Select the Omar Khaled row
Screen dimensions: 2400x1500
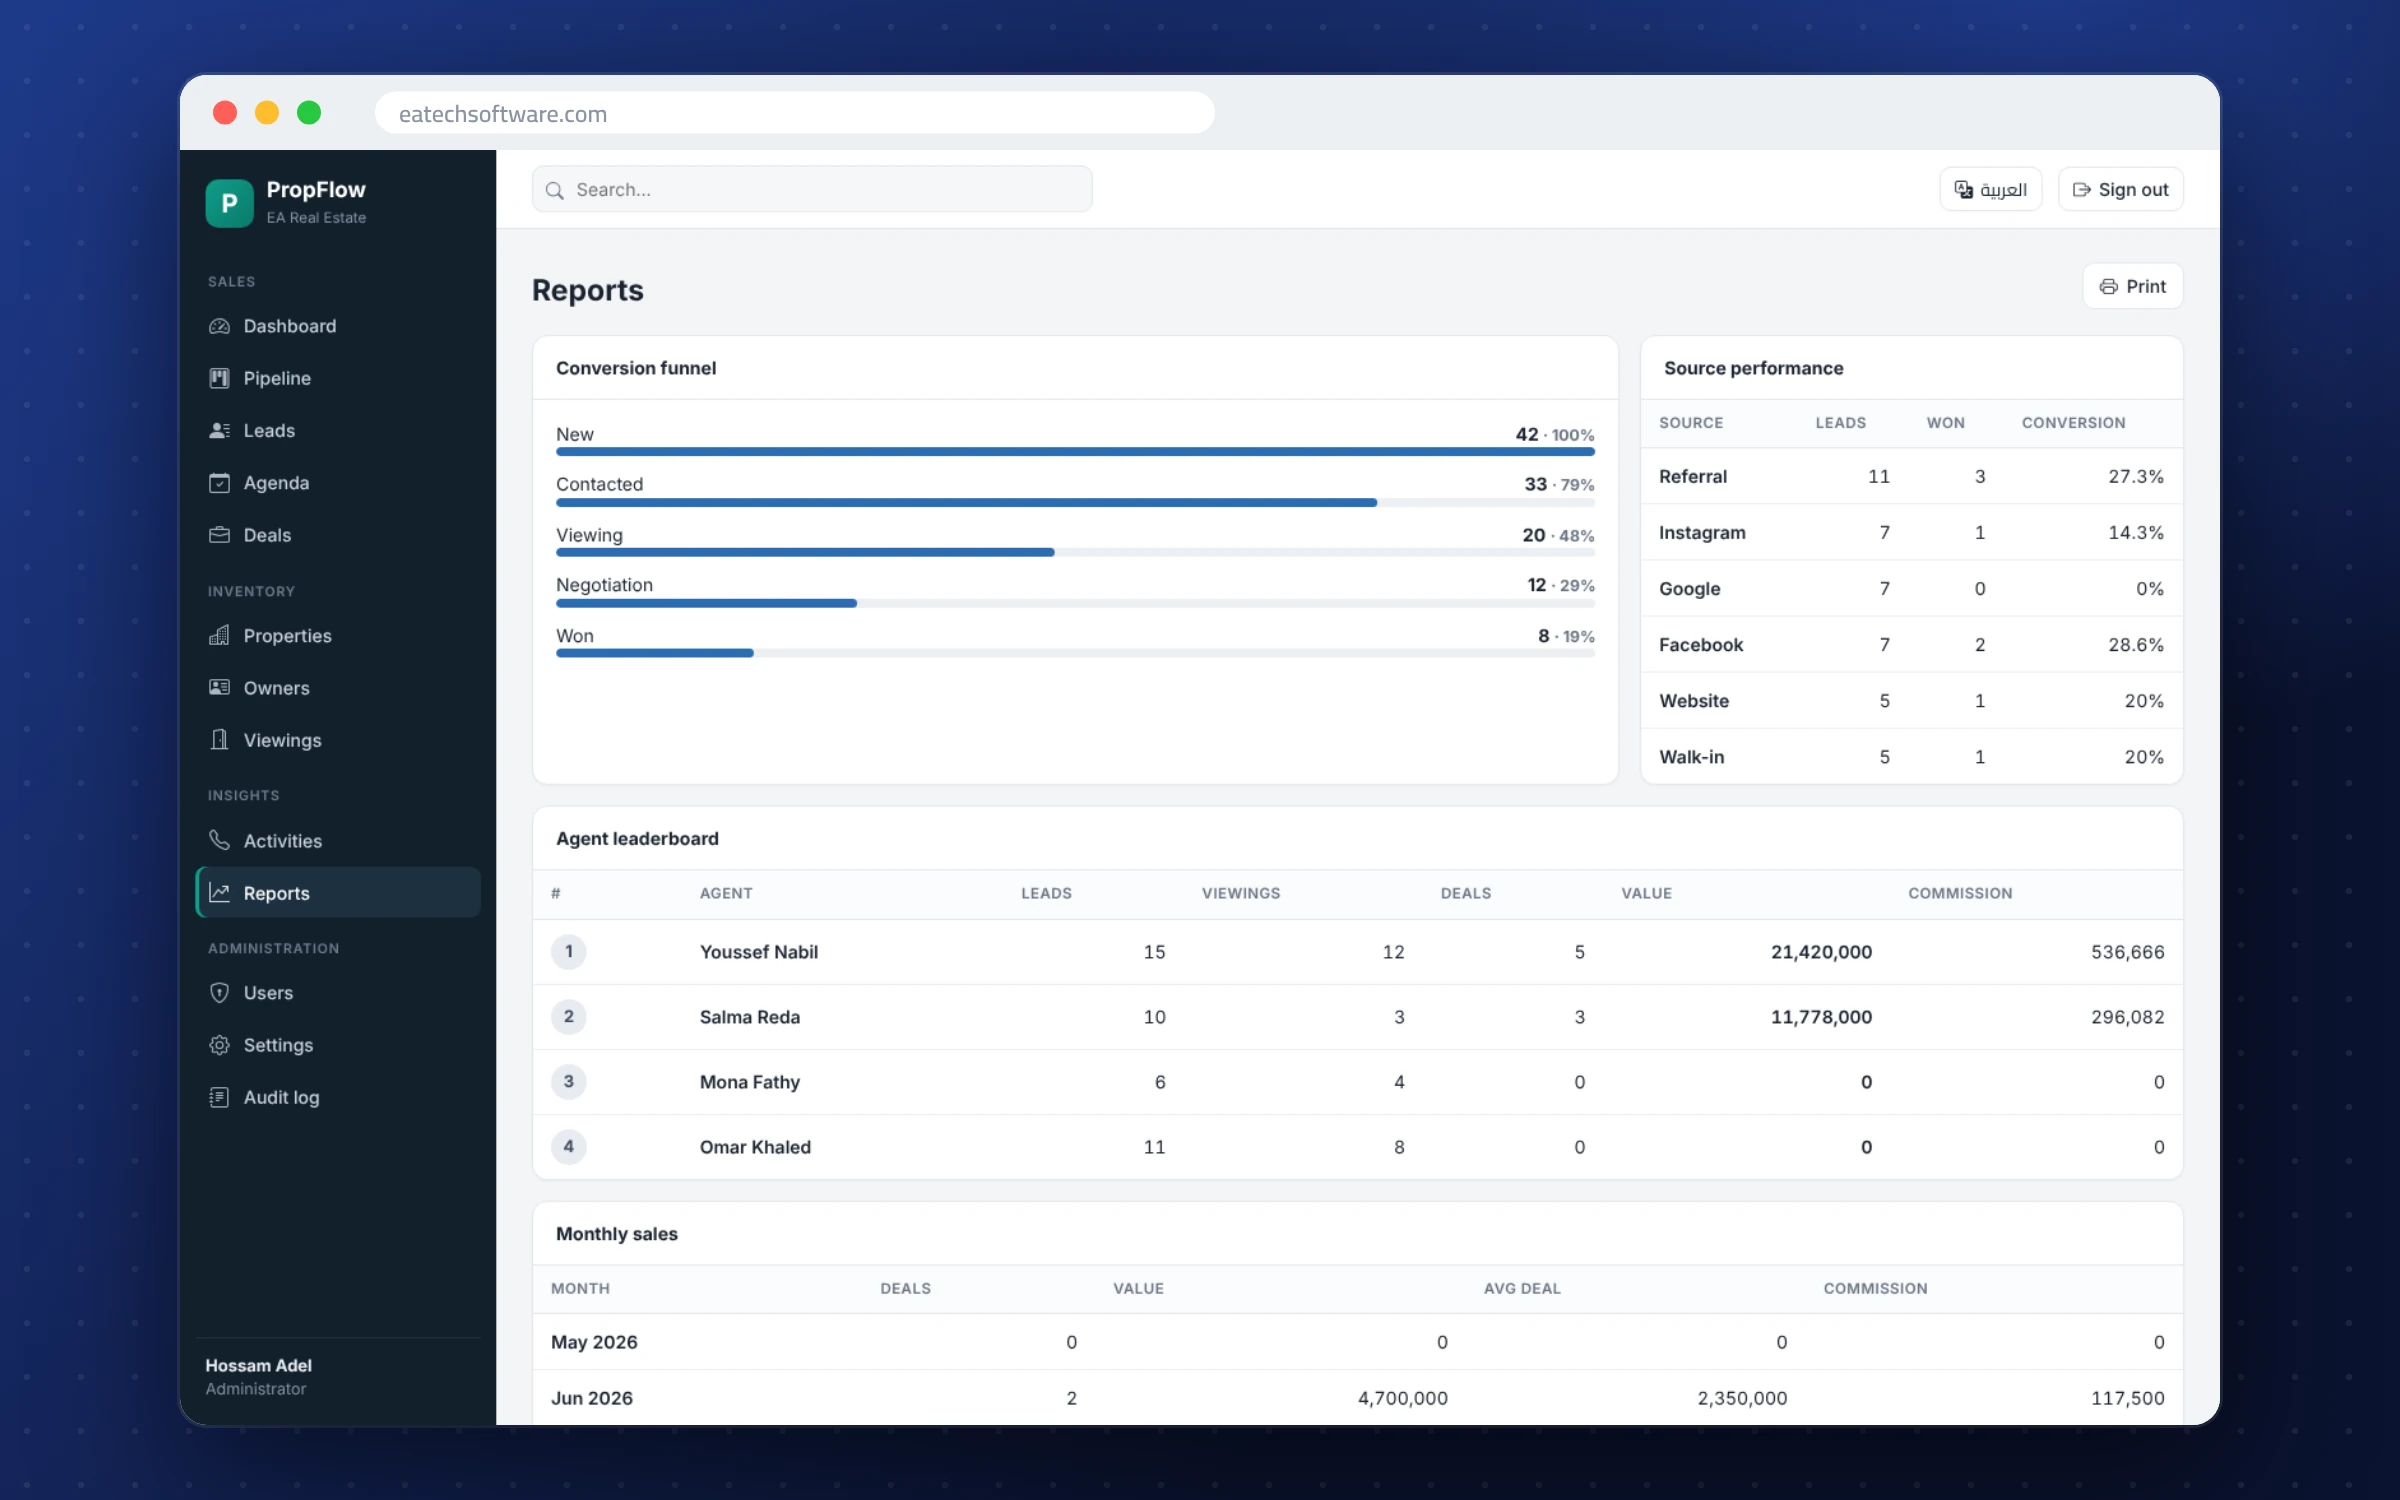point(1357,1147)
